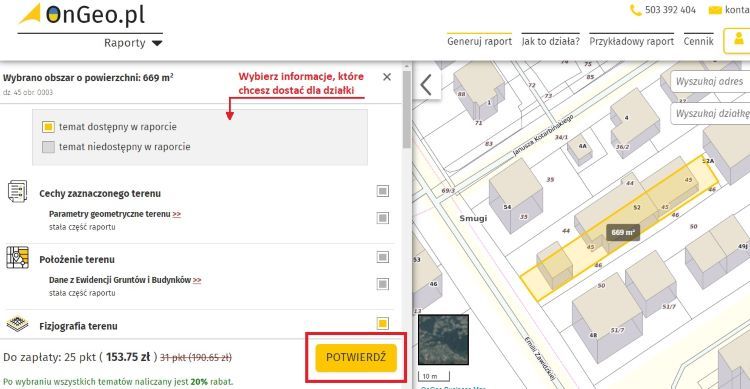This screenshot has width=750, height=389.
Task: Open the Generuj raport tab
Action: tap(479, 41)
